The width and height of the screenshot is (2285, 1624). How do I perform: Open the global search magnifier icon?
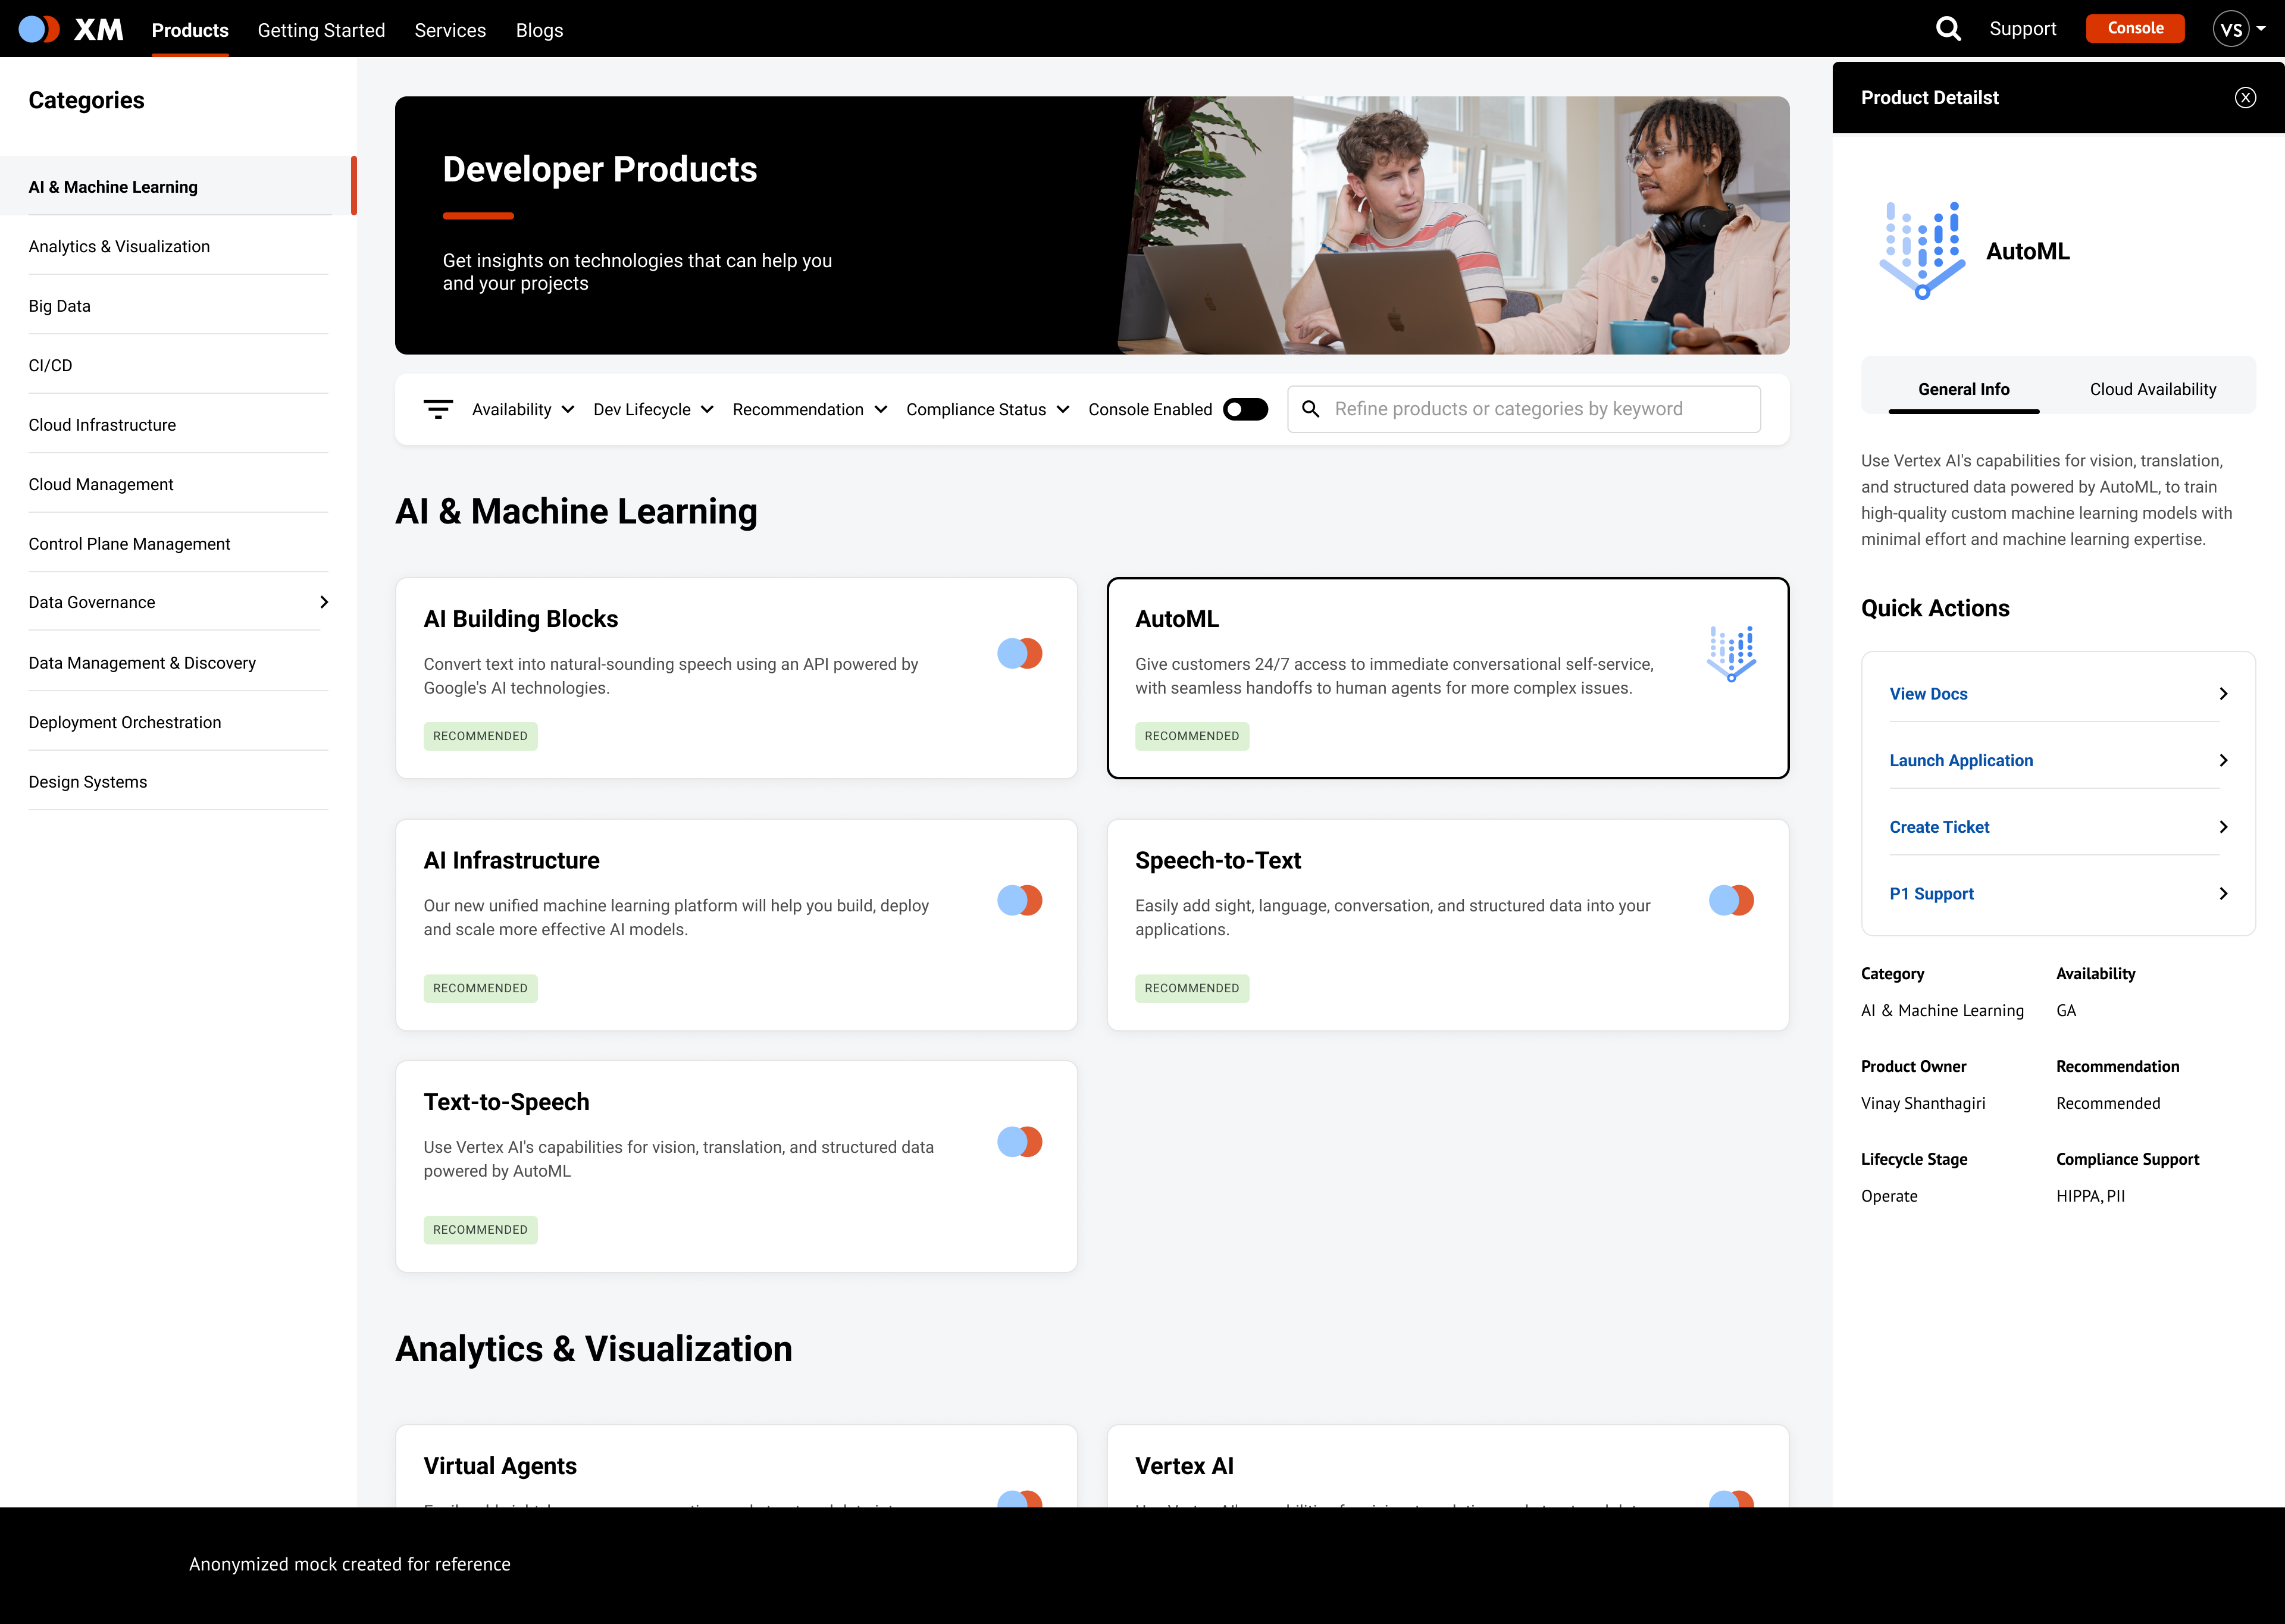[1948, 28]
